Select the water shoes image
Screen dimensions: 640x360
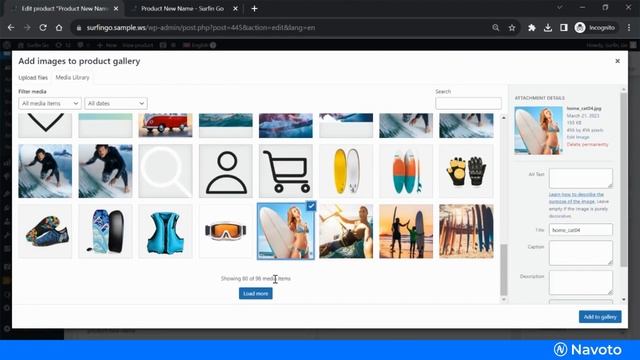click(x=45, y=231)
